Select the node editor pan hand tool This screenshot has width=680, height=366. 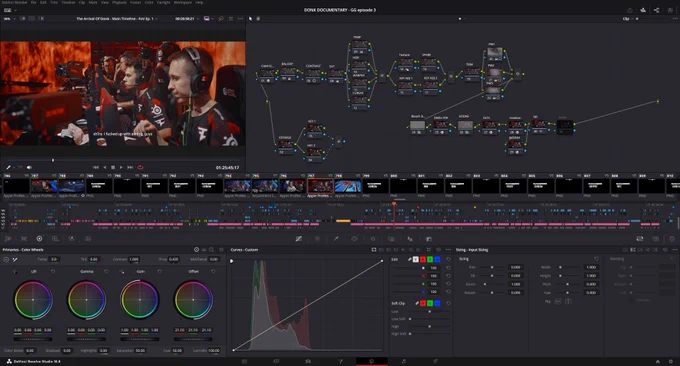(258, 19)
